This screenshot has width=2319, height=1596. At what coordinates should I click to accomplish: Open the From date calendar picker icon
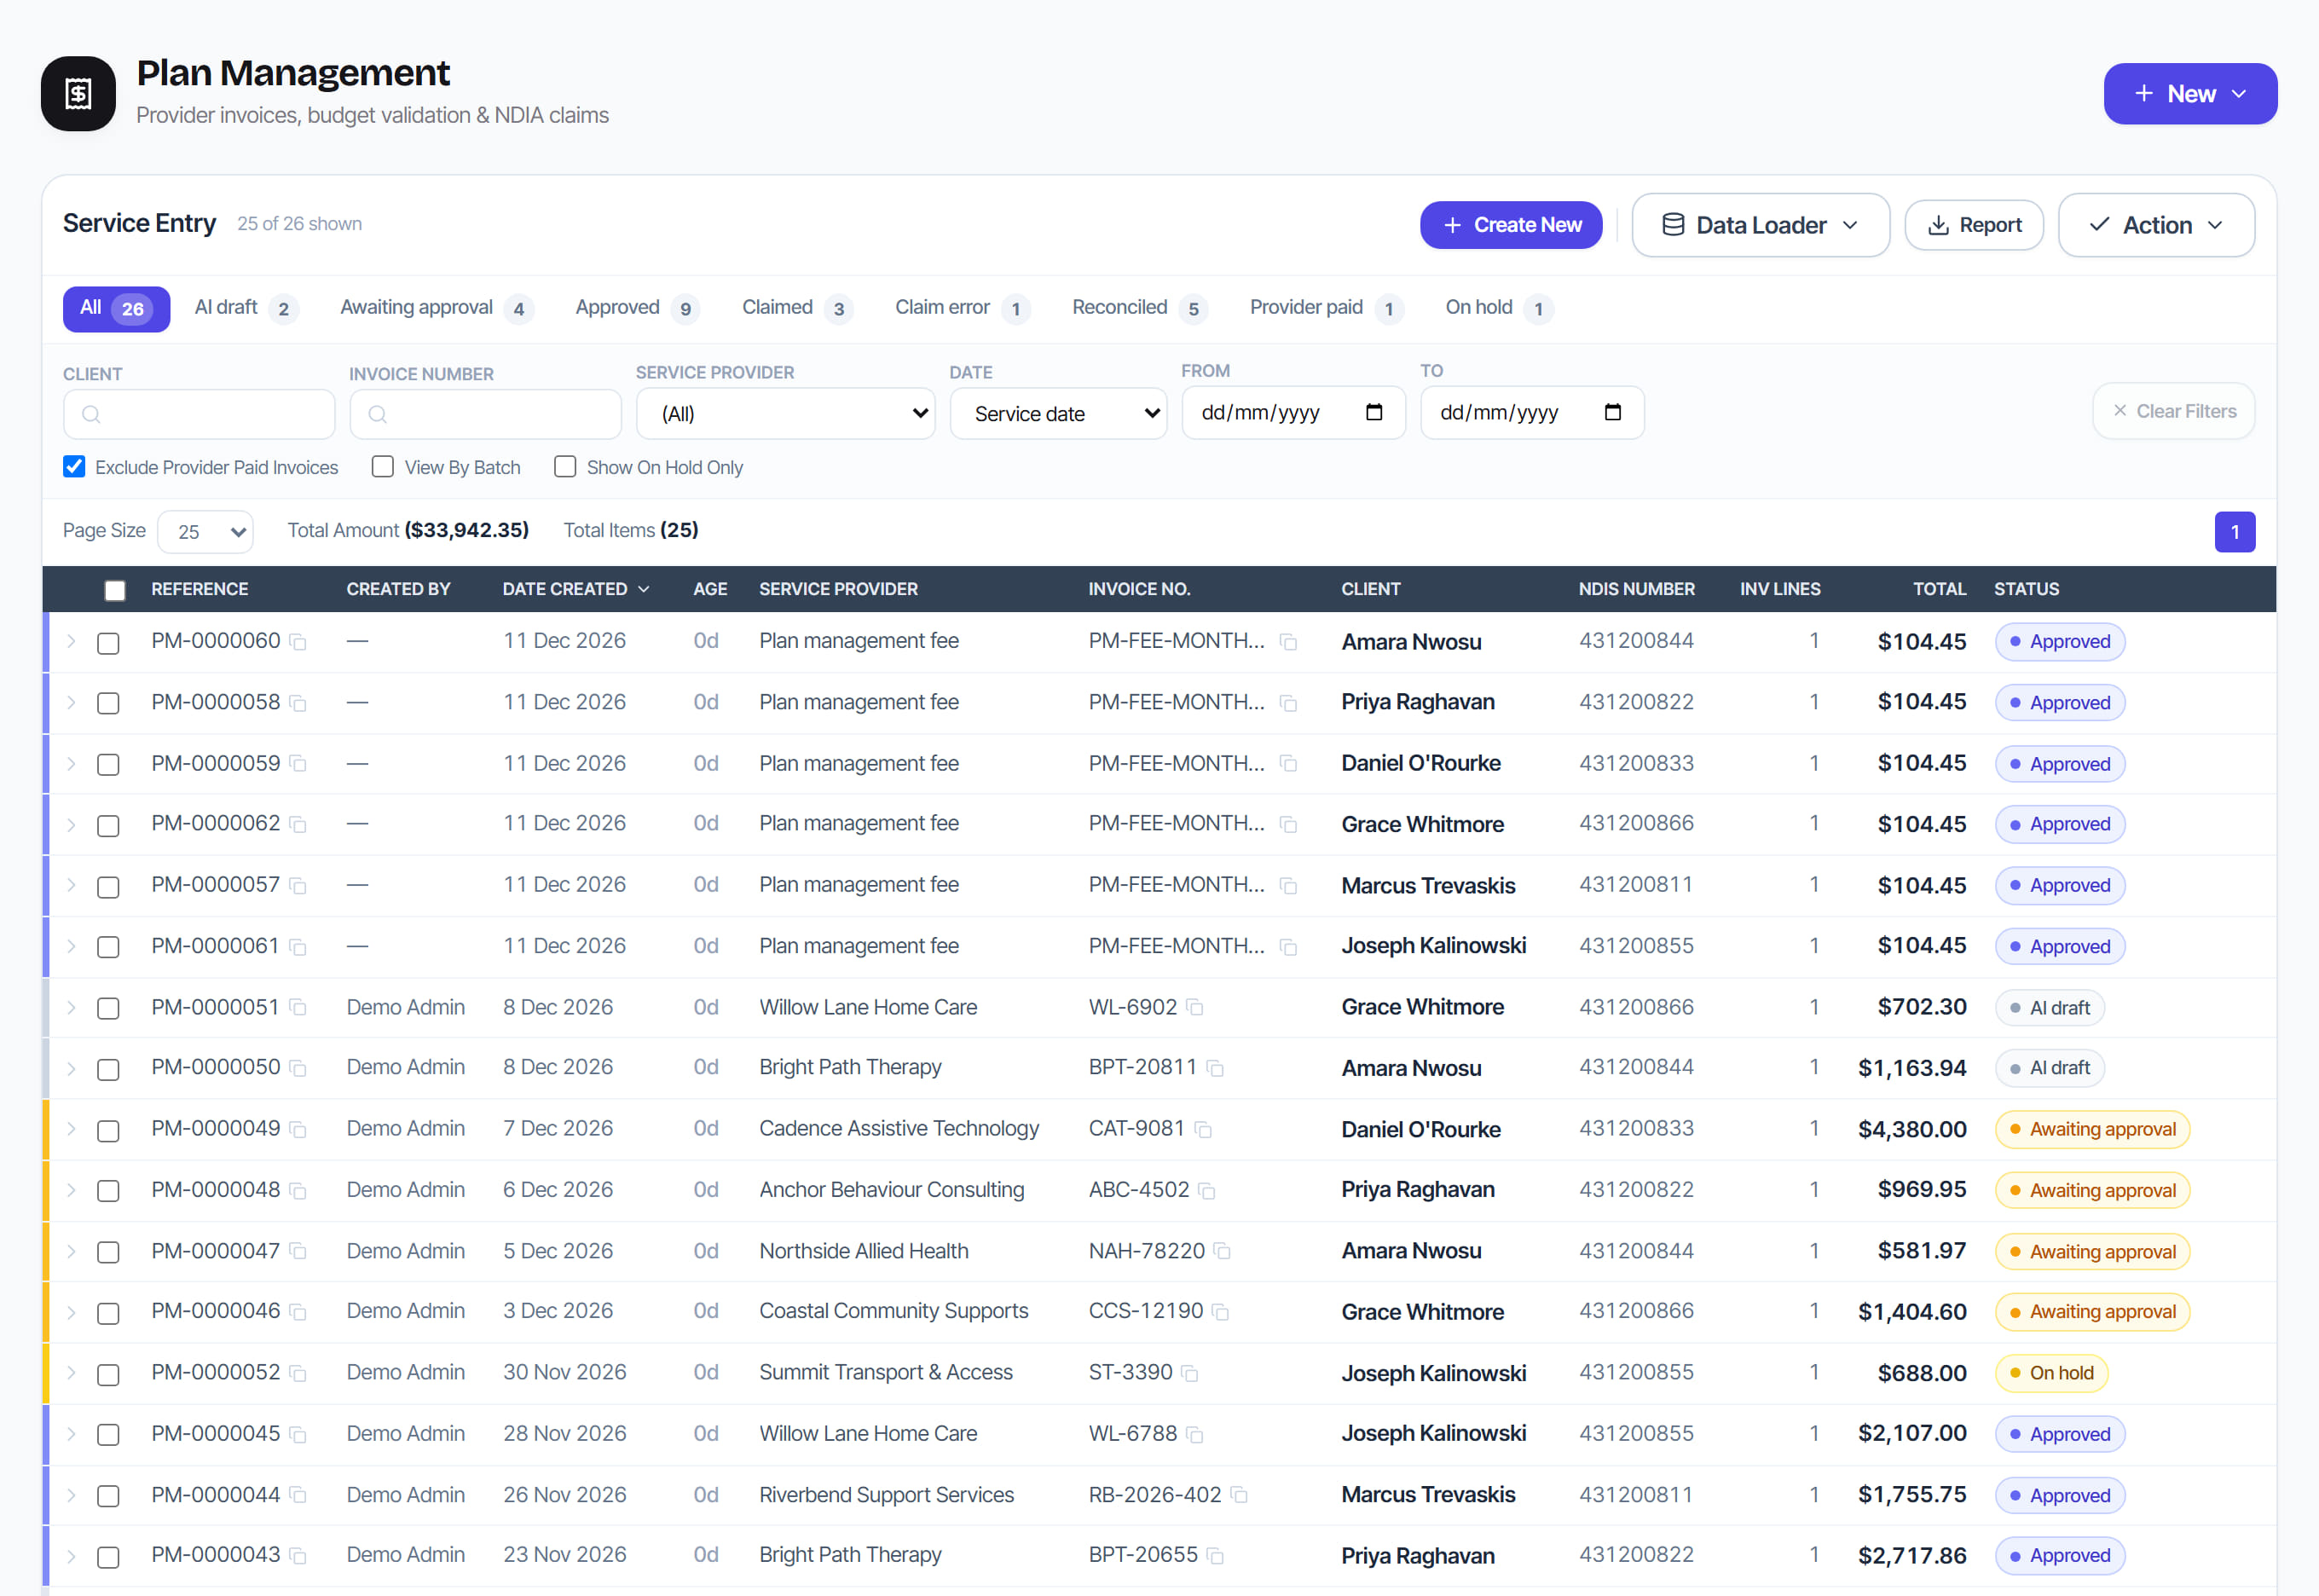pos(1374,412)
